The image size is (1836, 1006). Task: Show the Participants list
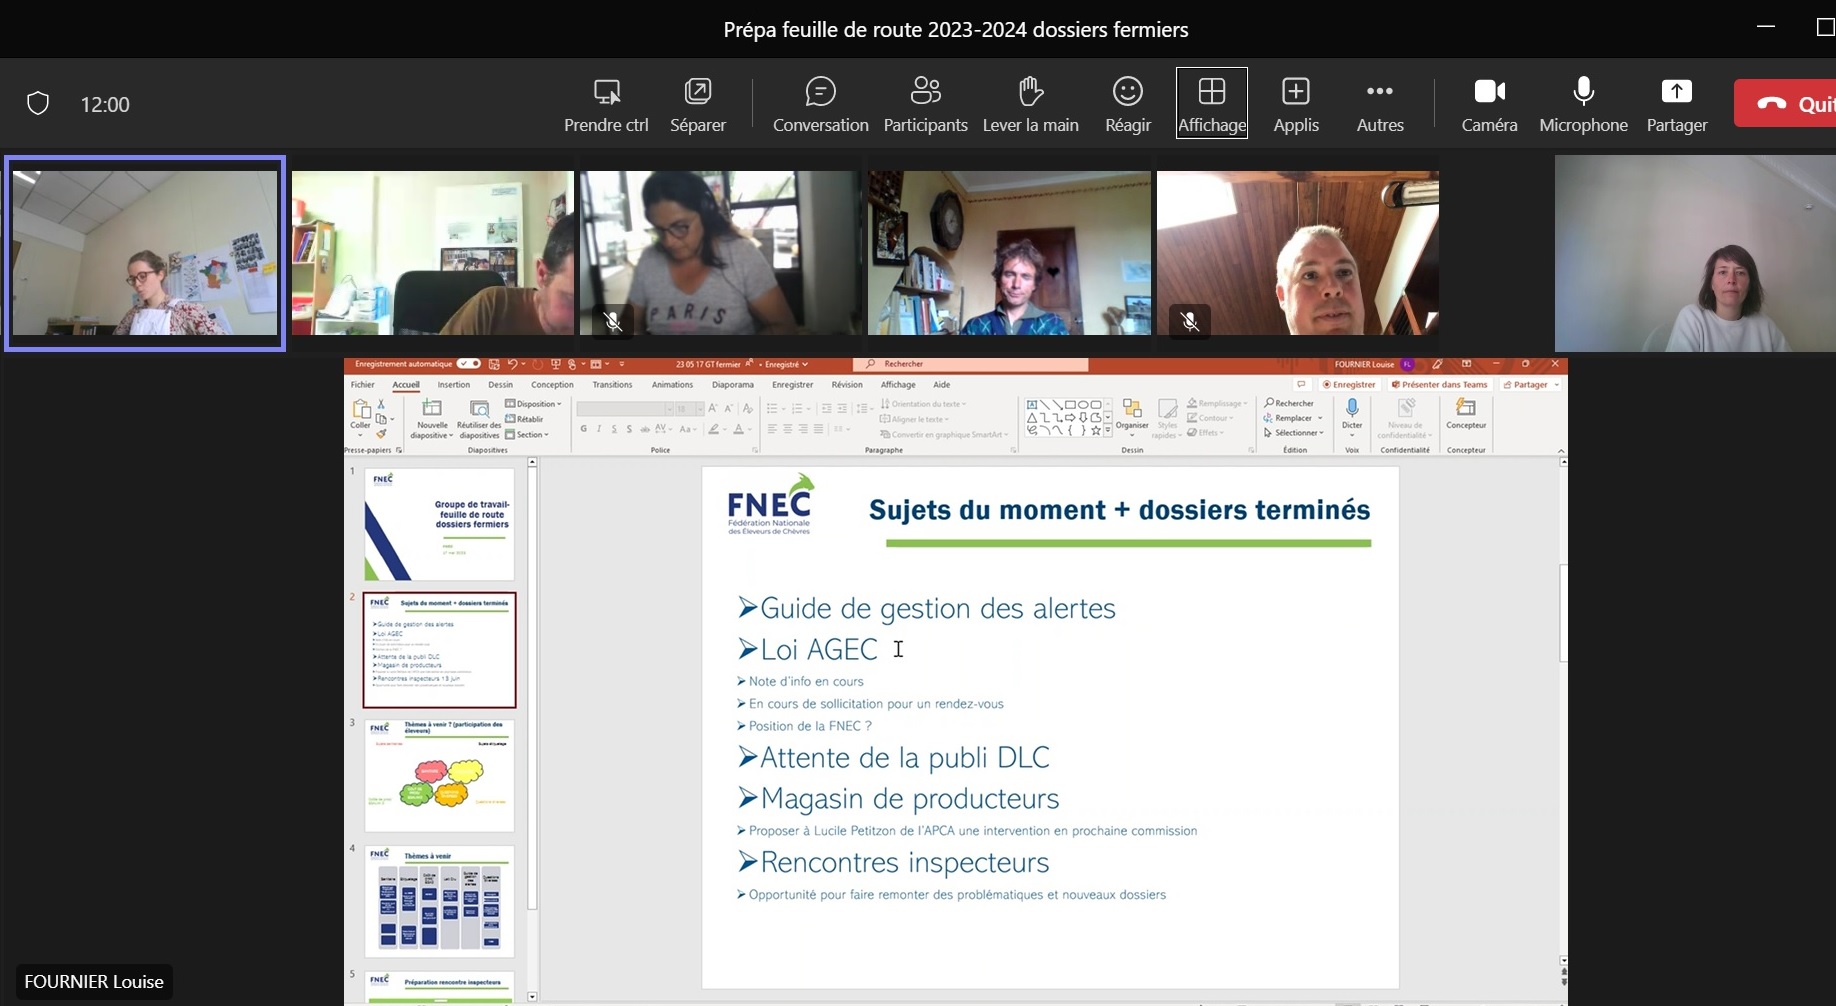pyautogui.click(x=925, y=104)
